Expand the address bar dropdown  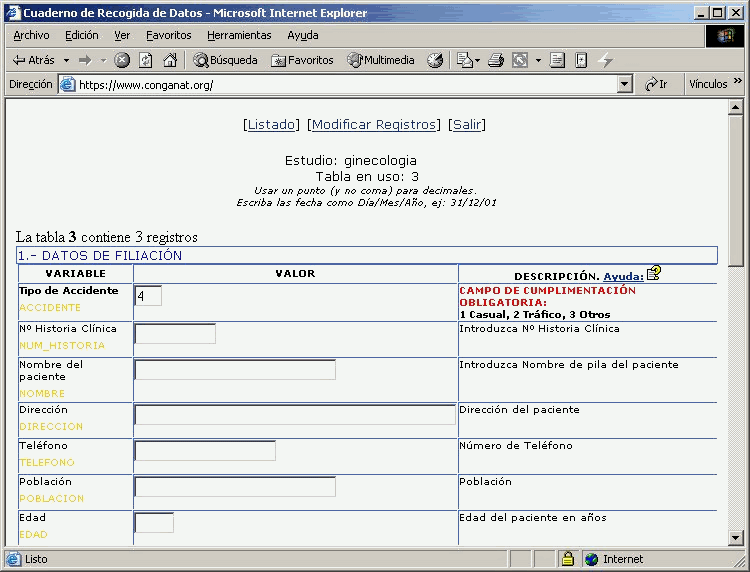tap(625, 85)
